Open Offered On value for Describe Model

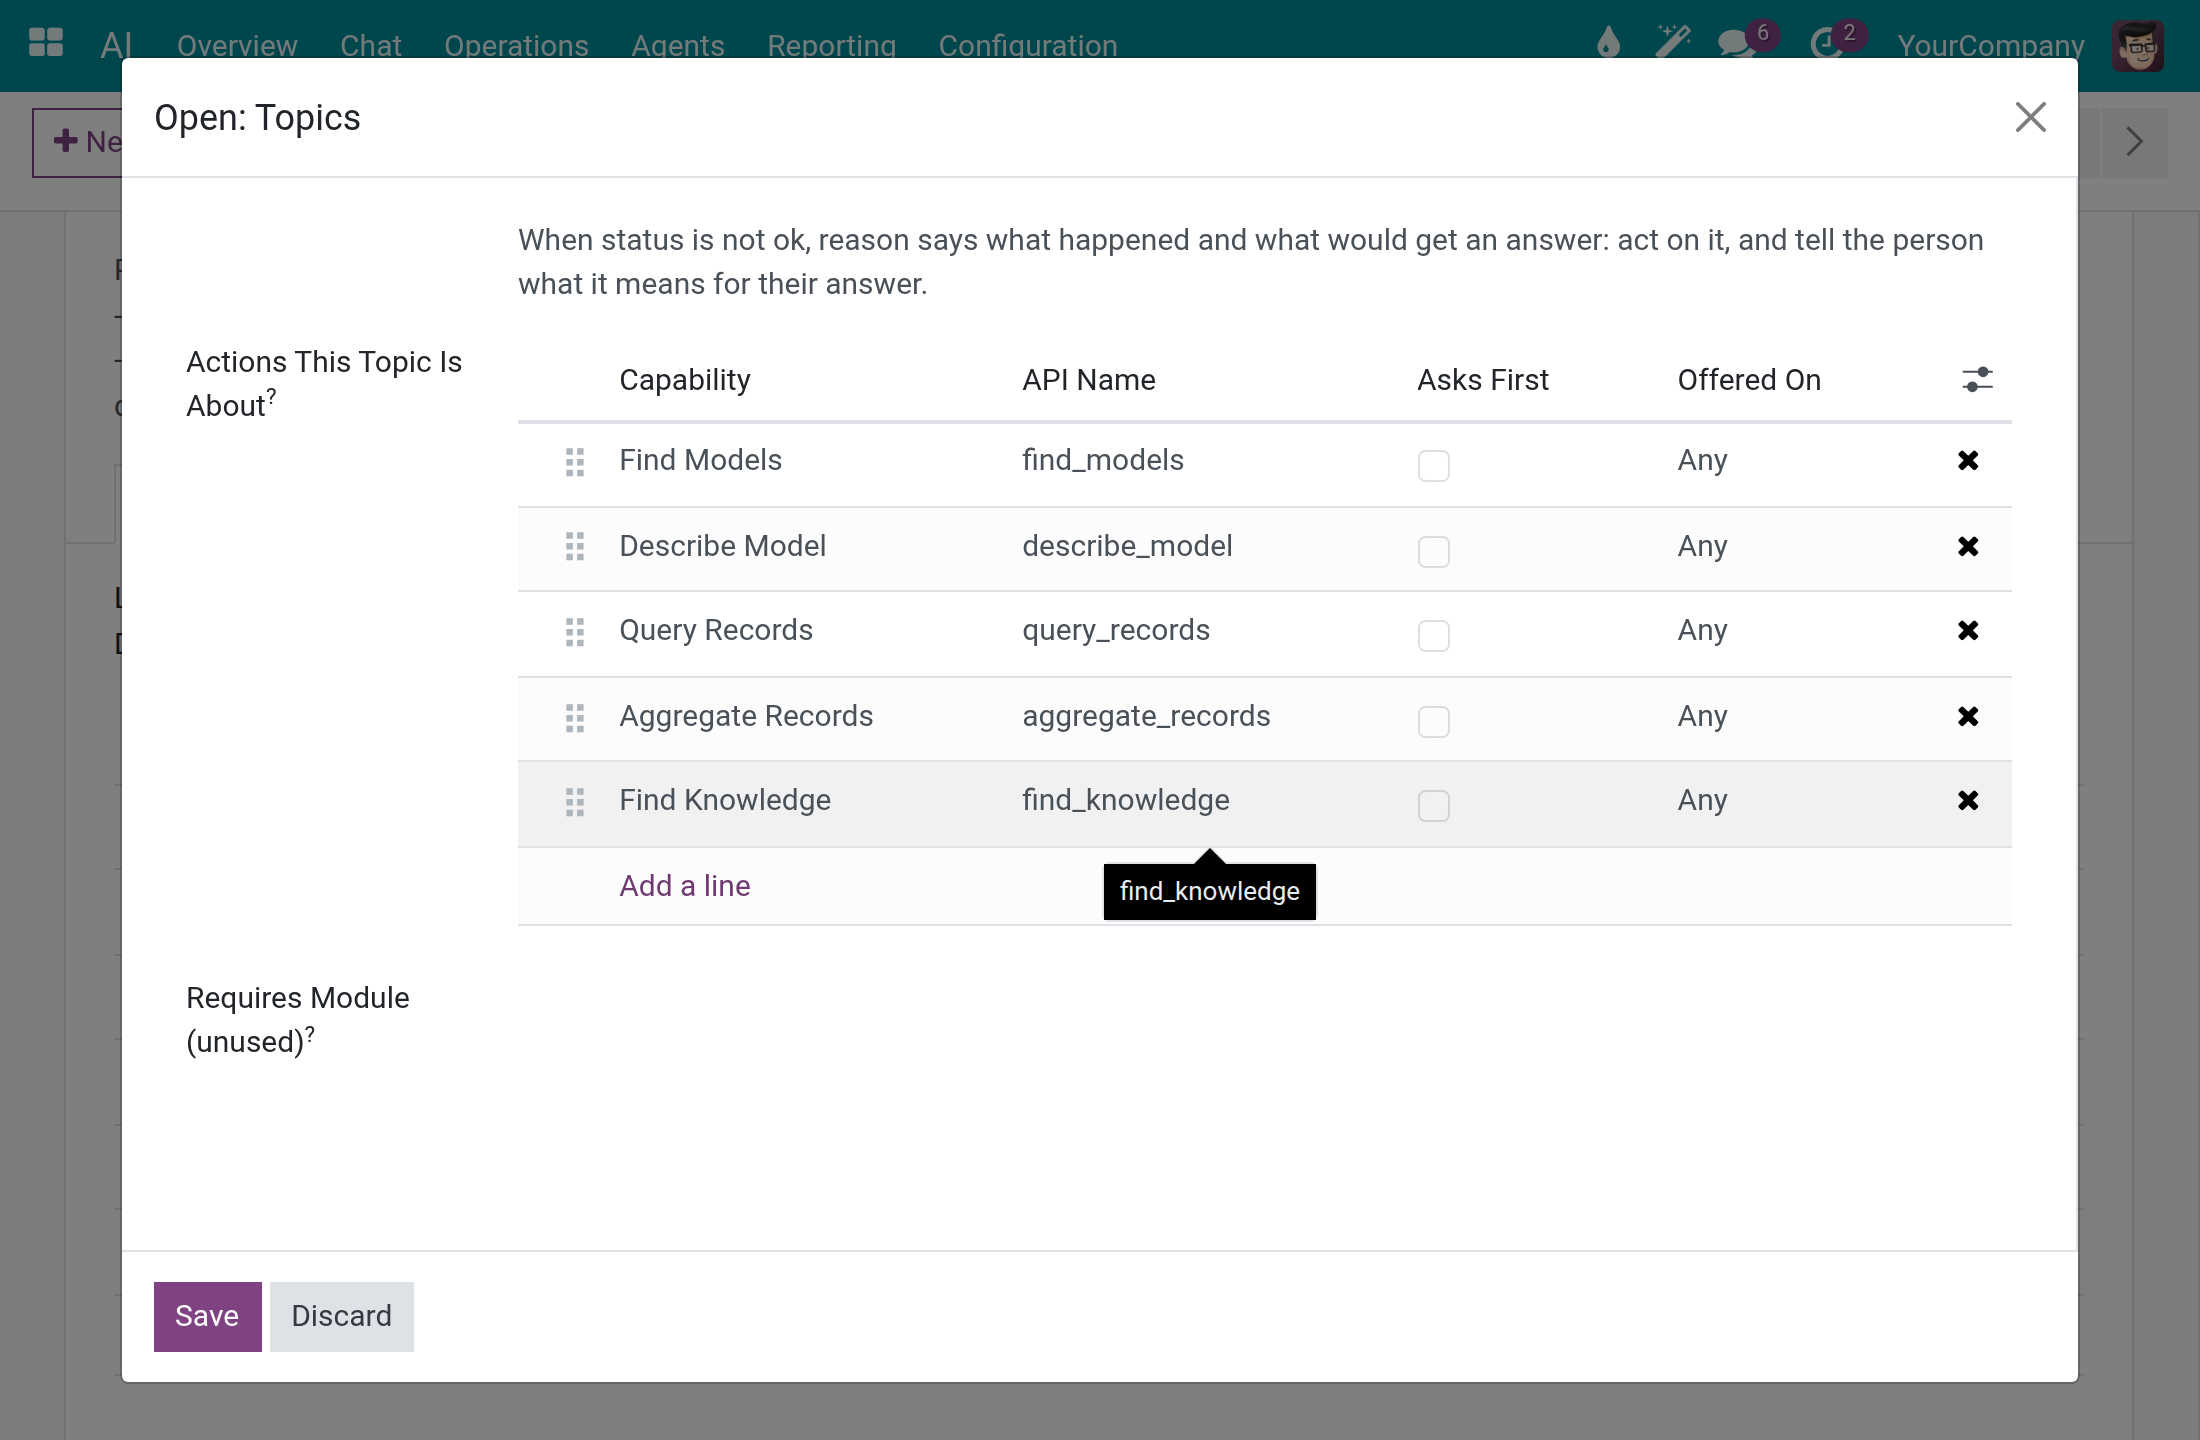tap(1702, 547)
